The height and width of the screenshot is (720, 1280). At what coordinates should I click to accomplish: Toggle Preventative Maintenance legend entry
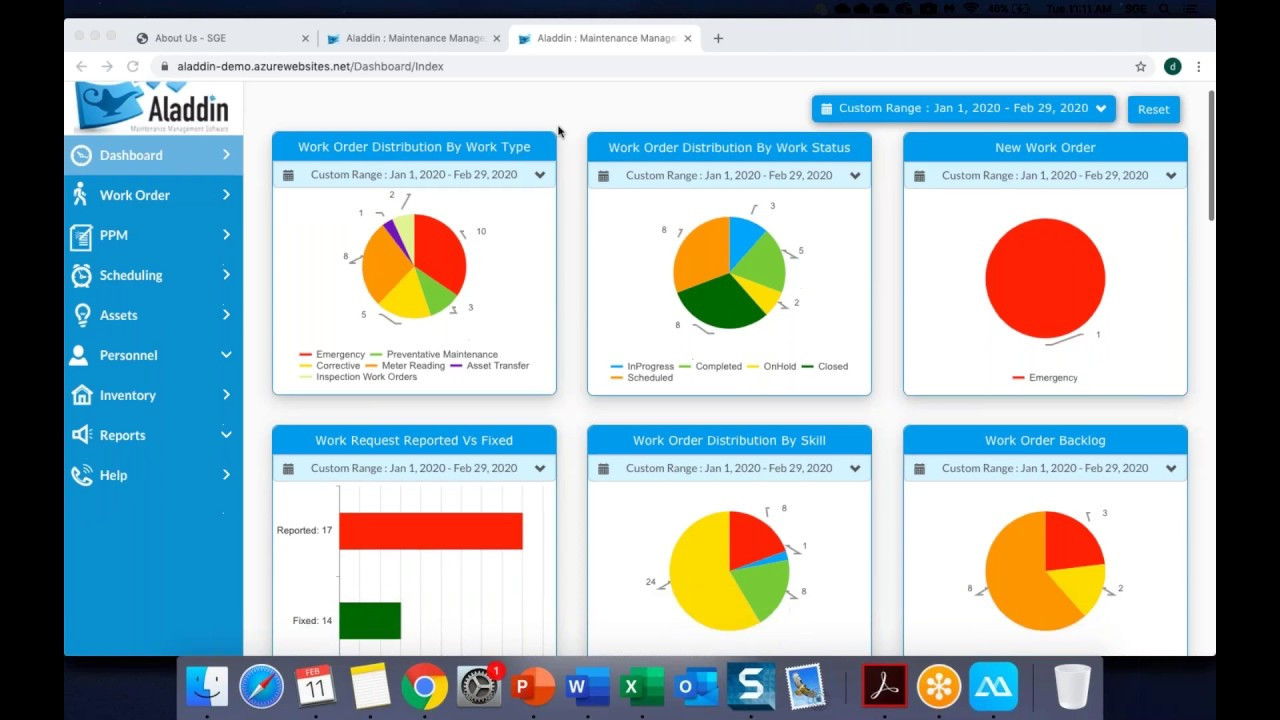click(434, 355)
